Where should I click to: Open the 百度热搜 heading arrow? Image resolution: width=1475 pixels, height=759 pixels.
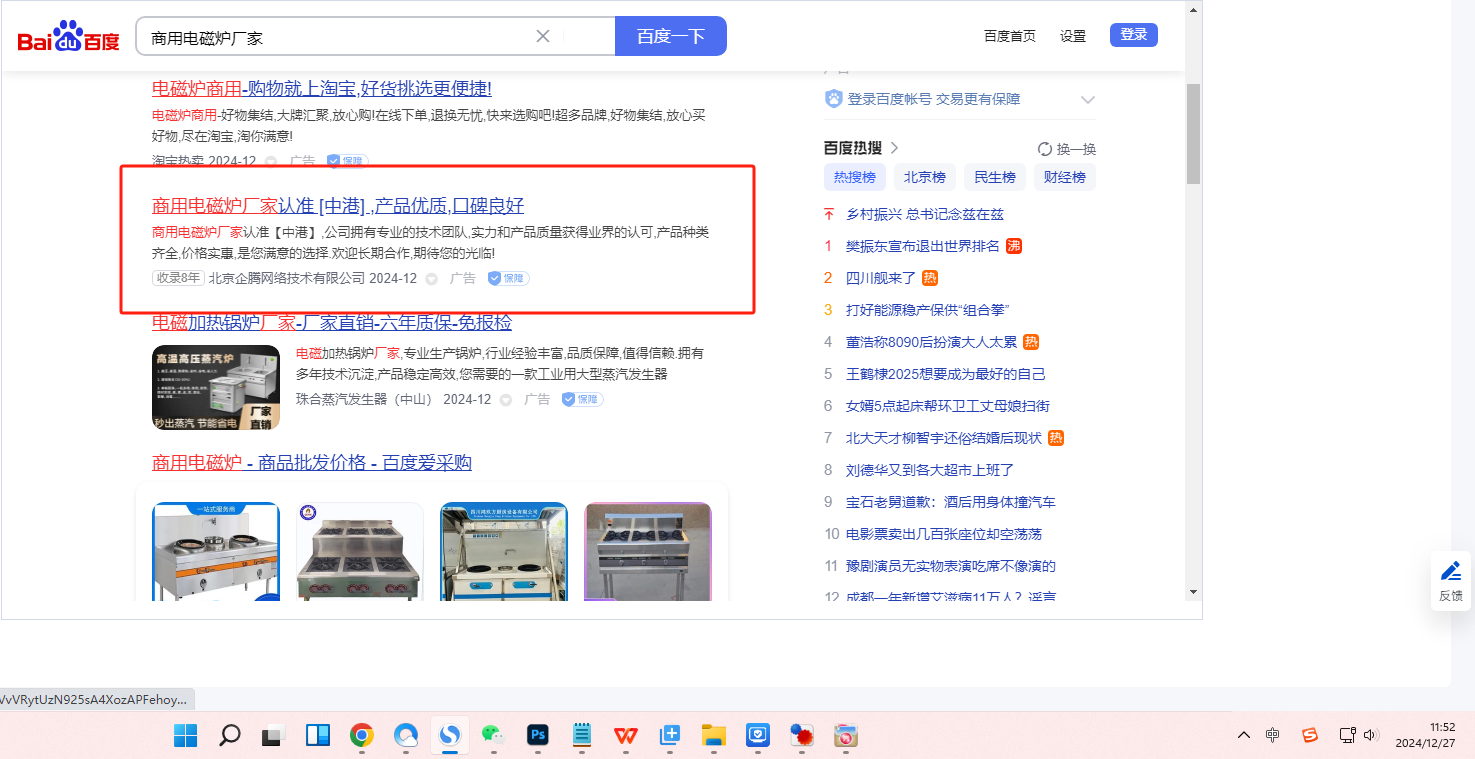(x=894, y=148)
